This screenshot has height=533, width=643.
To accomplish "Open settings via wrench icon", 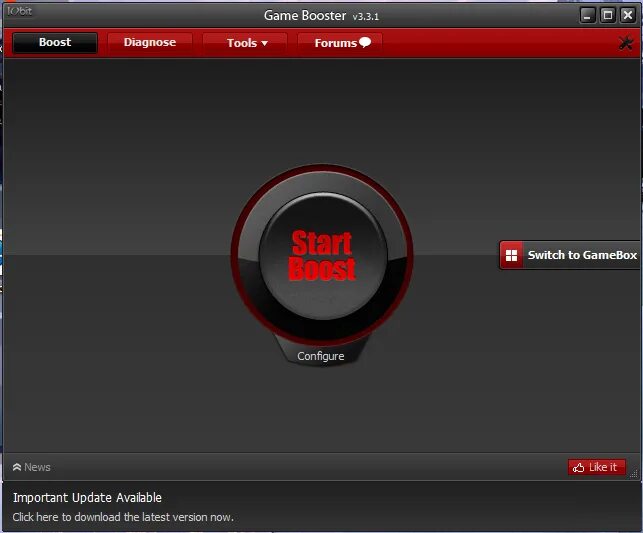I will click(x=626, y=43).
